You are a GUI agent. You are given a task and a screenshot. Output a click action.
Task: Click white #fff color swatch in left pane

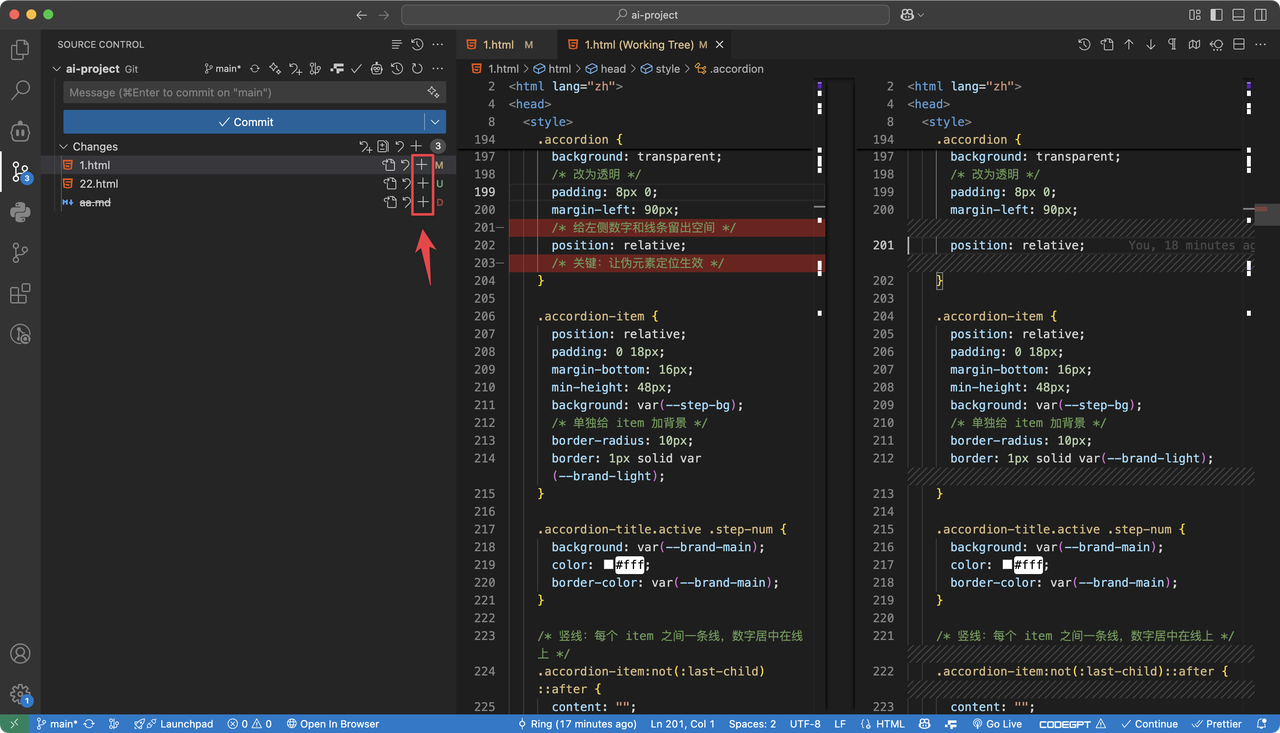pyautogui.click(x=608, y=565)
